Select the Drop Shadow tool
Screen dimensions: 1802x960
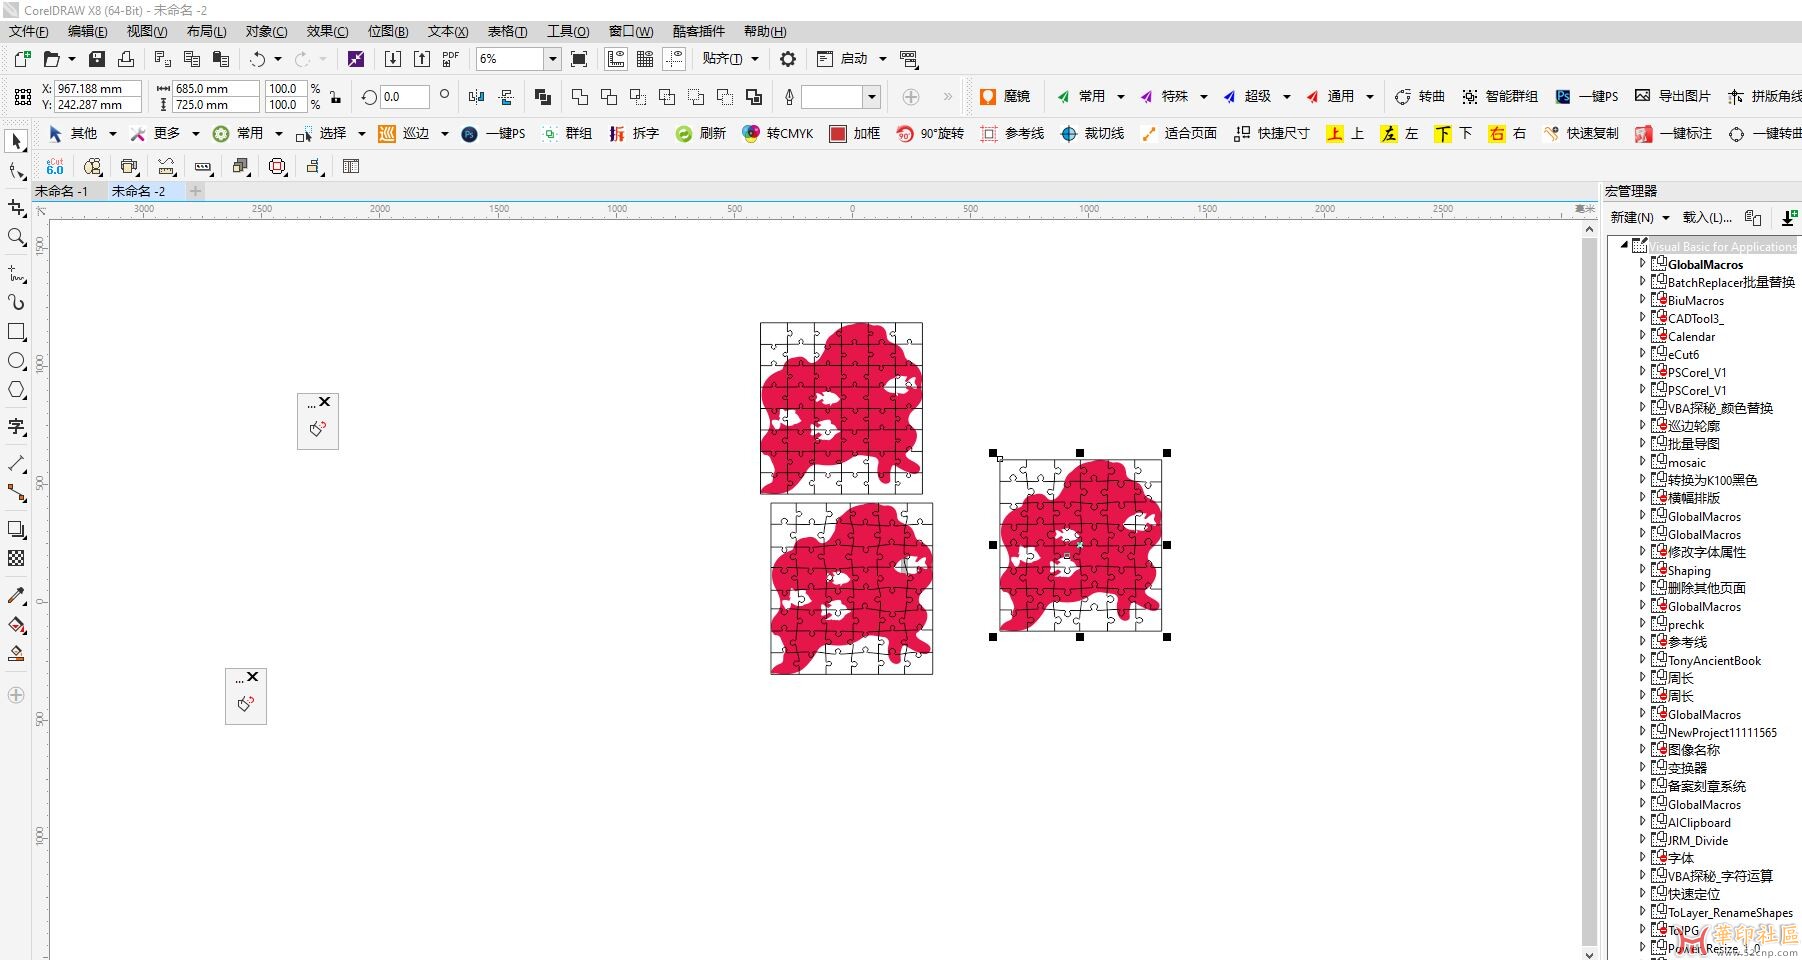16,529
